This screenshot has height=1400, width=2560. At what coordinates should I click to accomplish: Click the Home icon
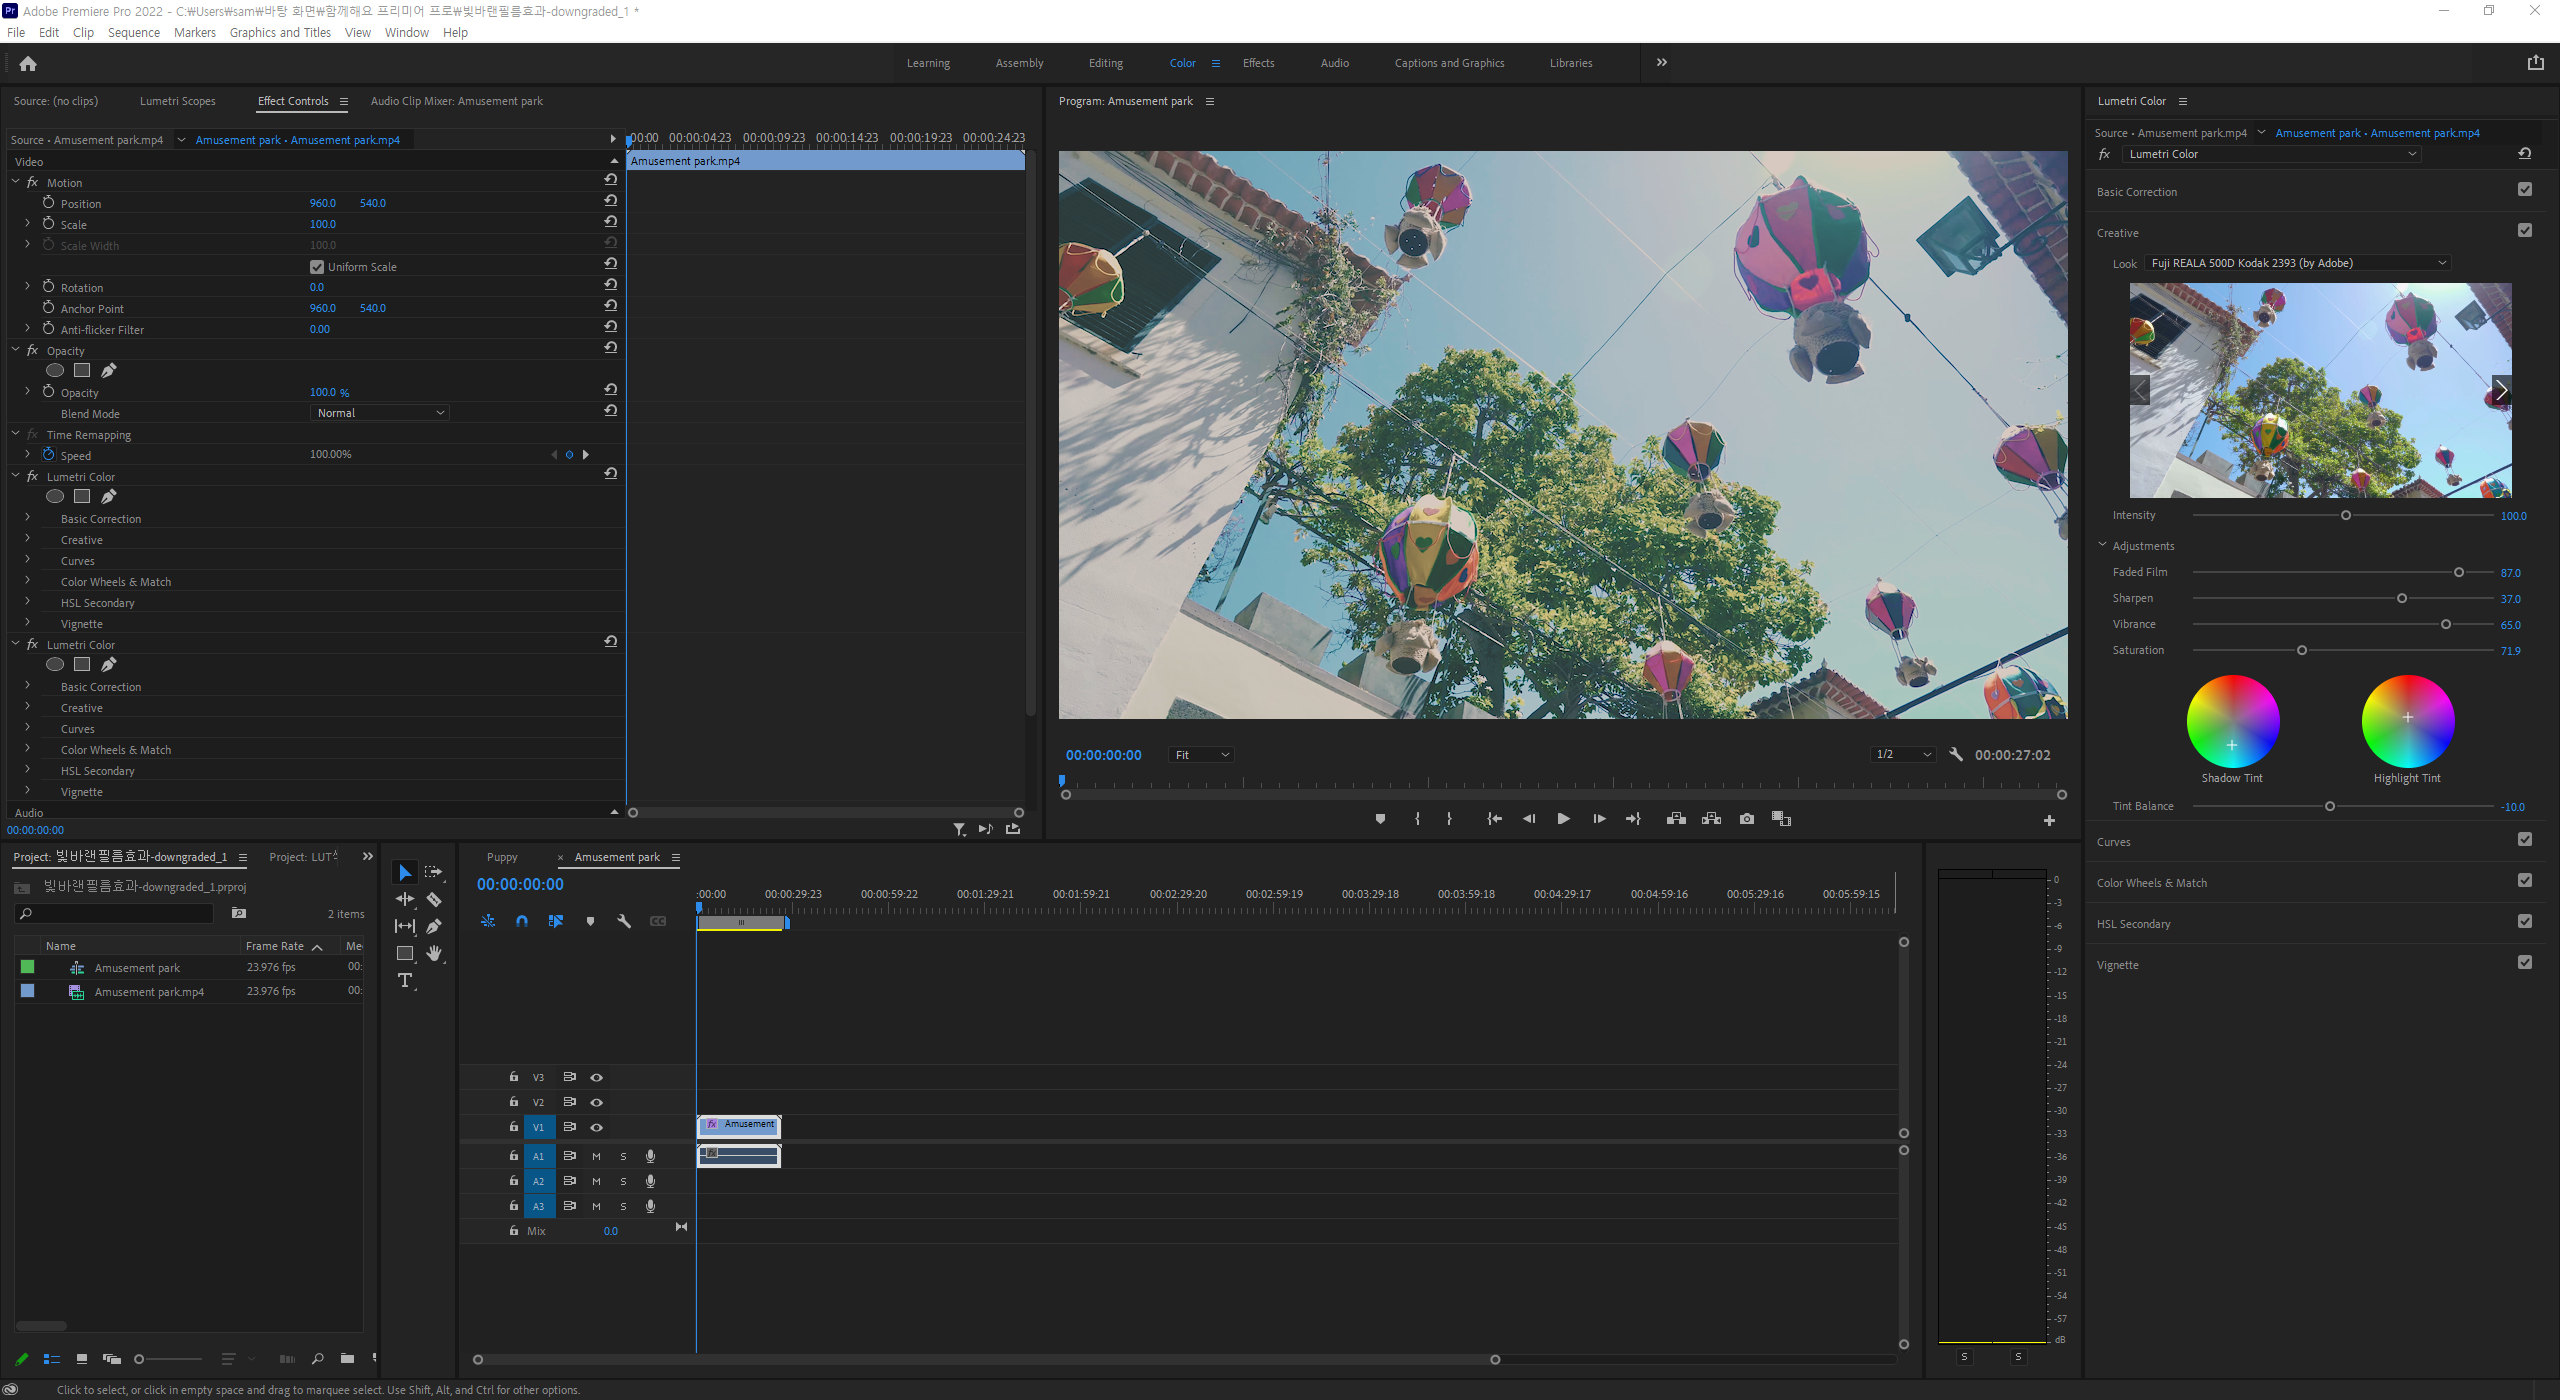(28, 64)
